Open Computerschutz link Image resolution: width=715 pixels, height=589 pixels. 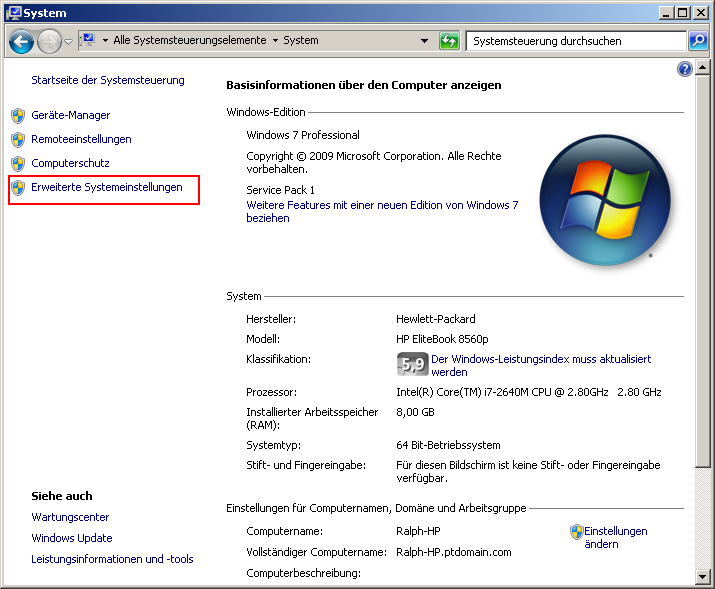70,163
